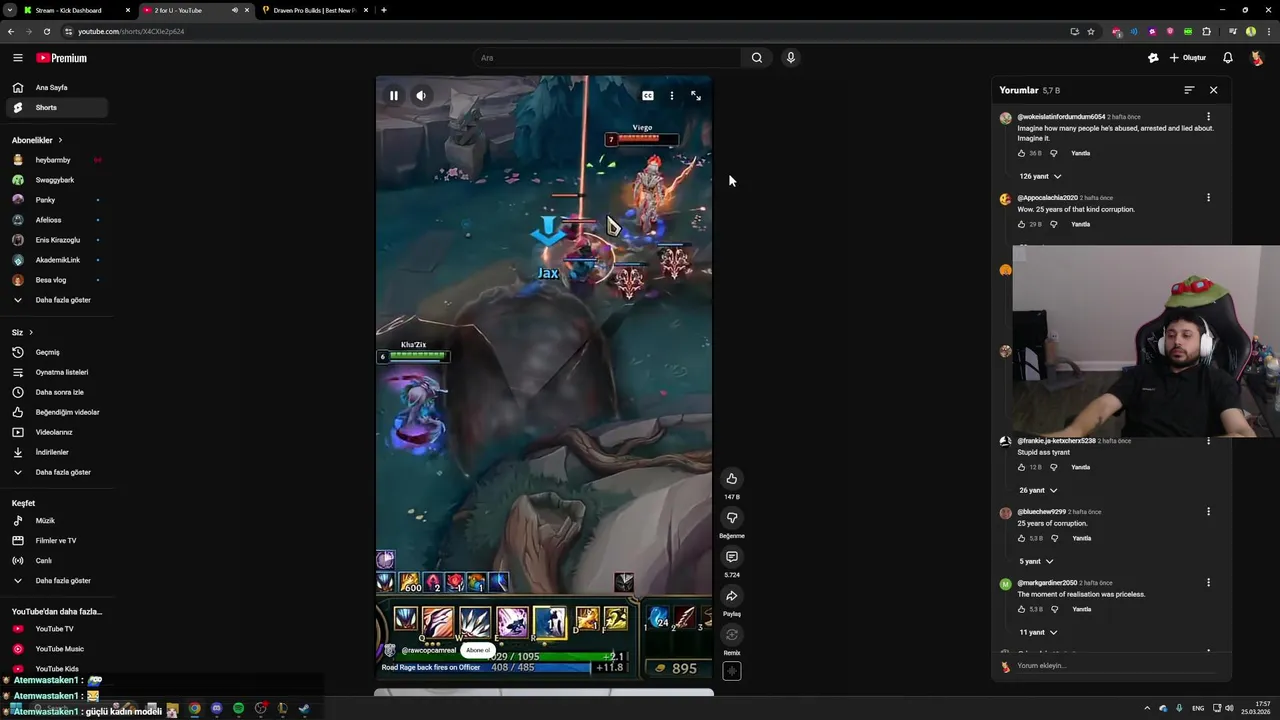Go to the YouTube Premium logo home
The width and height of the screenshot is (1280, 720).
(62, 58)
